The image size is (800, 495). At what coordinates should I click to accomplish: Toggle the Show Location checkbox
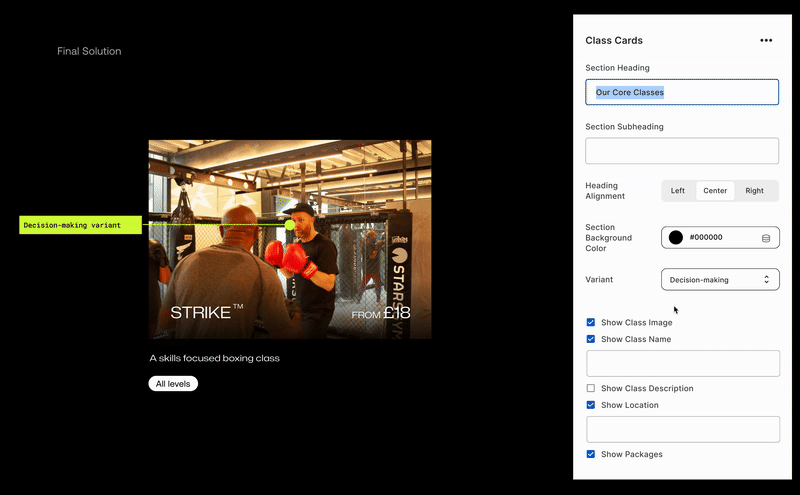(591, 405)
